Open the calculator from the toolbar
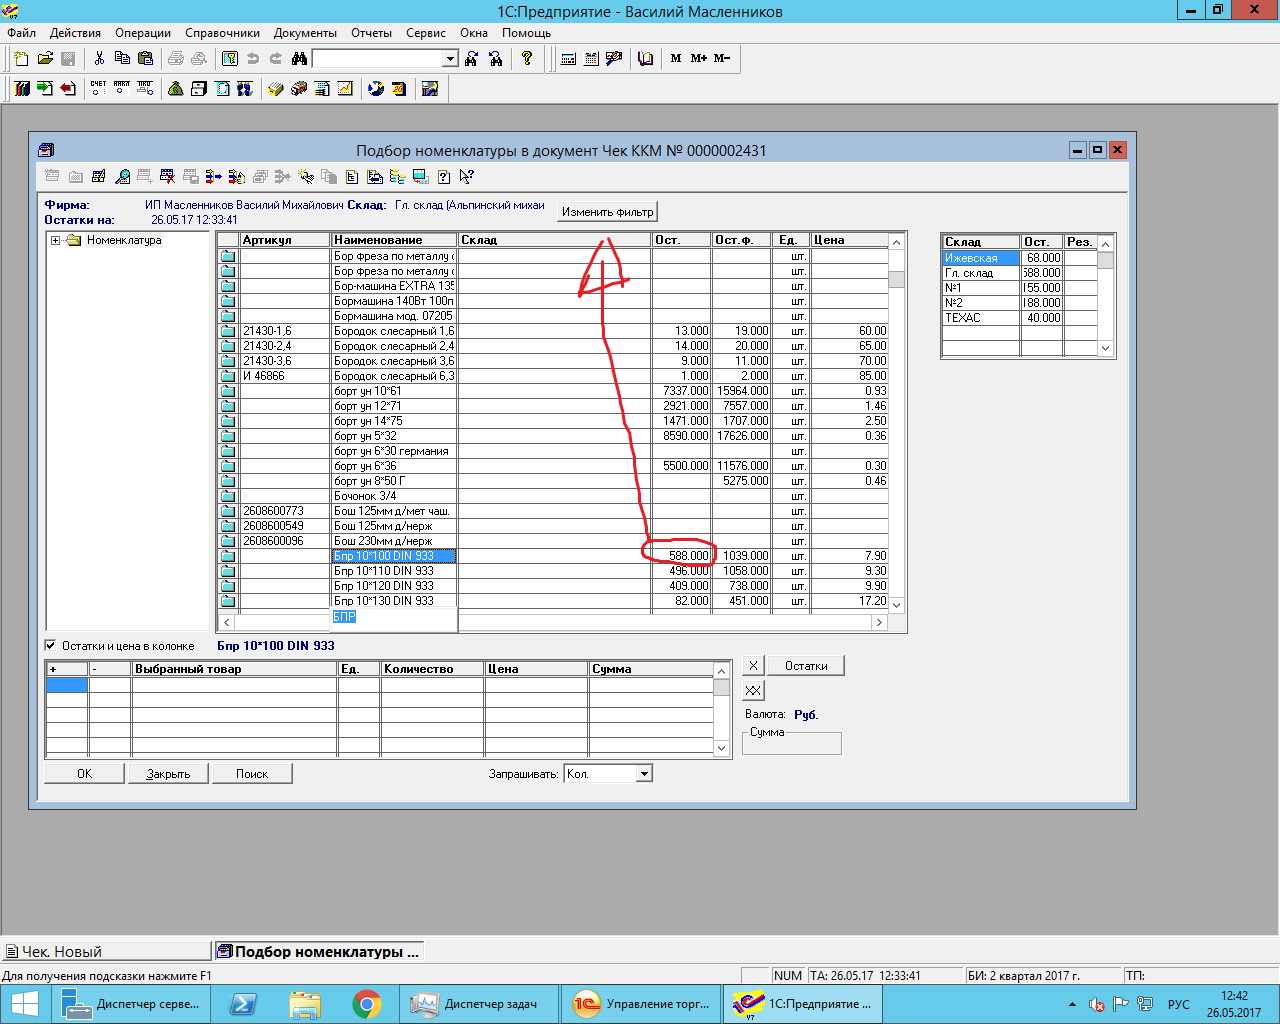Screen dimensions: 1280x1024 (x=568, y=59)
